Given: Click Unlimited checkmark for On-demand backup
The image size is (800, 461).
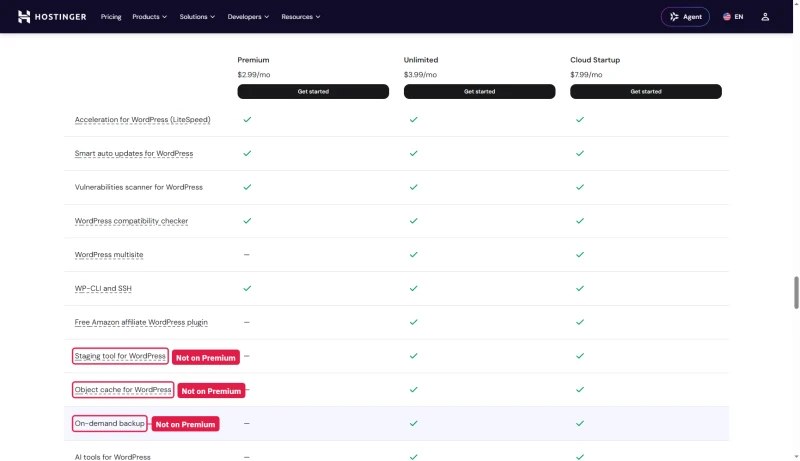Looking at the screenshot, I should (x=413, y=423).
